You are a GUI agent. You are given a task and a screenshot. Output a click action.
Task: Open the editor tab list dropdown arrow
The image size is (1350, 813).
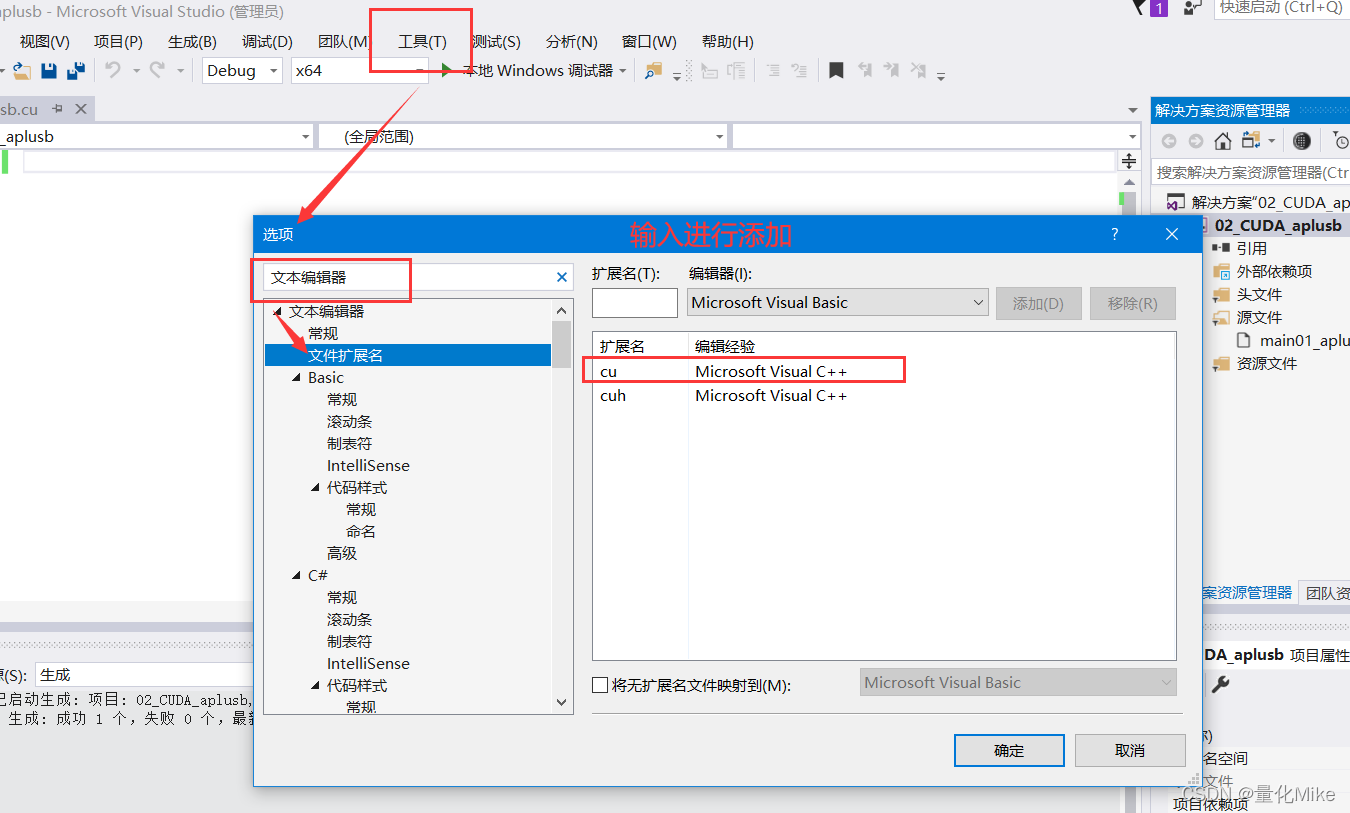point(1132,110)
